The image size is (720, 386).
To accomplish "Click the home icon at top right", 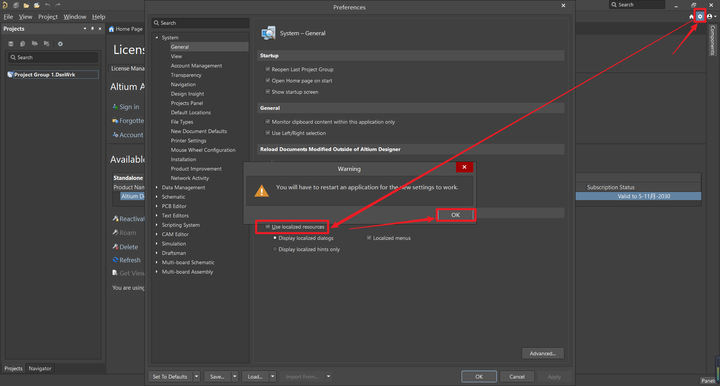I will pyautogui.click(x=691, y=17).
